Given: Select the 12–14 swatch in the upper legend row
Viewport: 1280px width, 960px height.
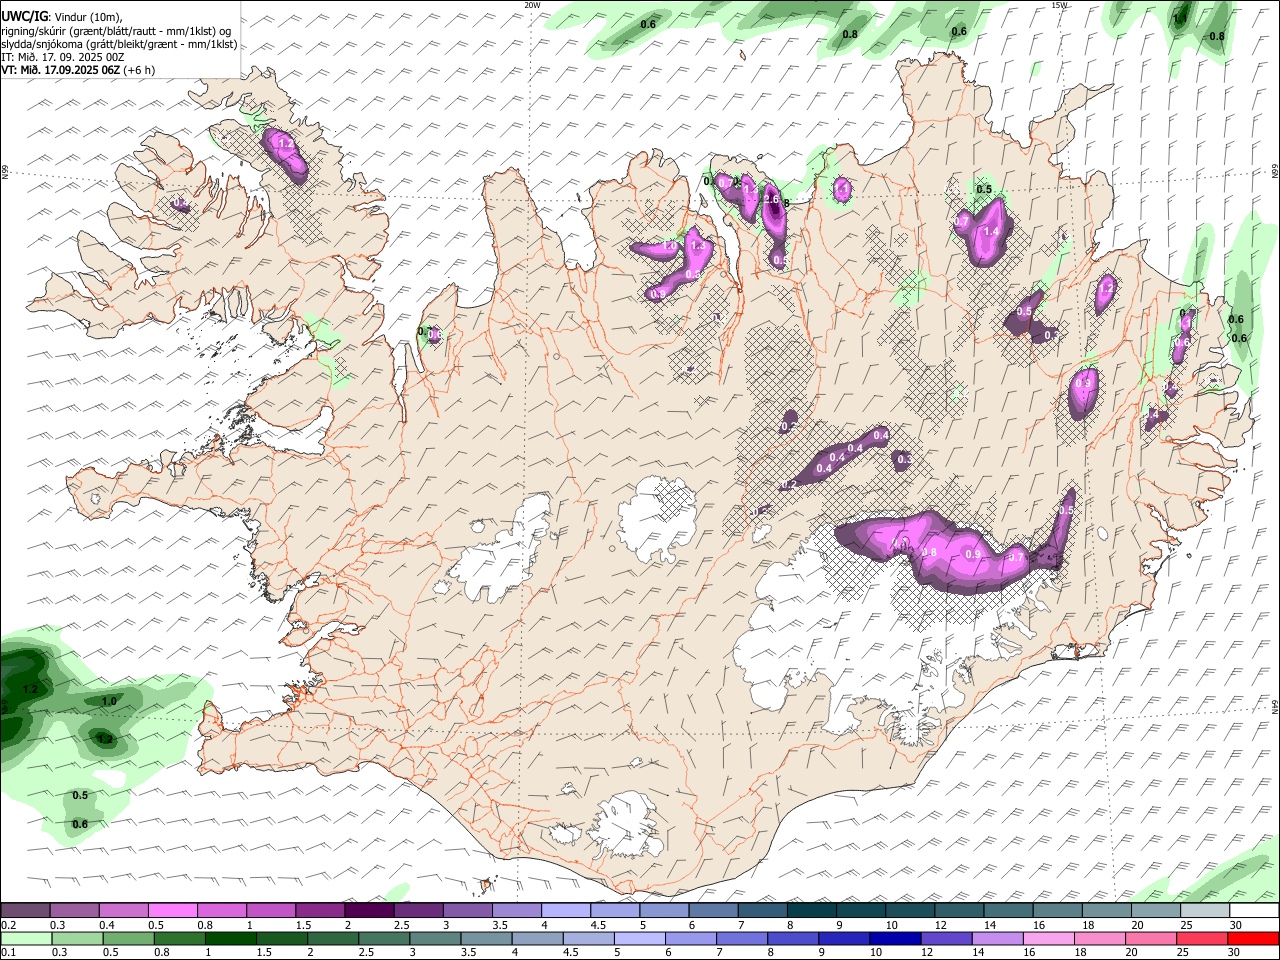Looking at the screenshot, I should point(960,911).
